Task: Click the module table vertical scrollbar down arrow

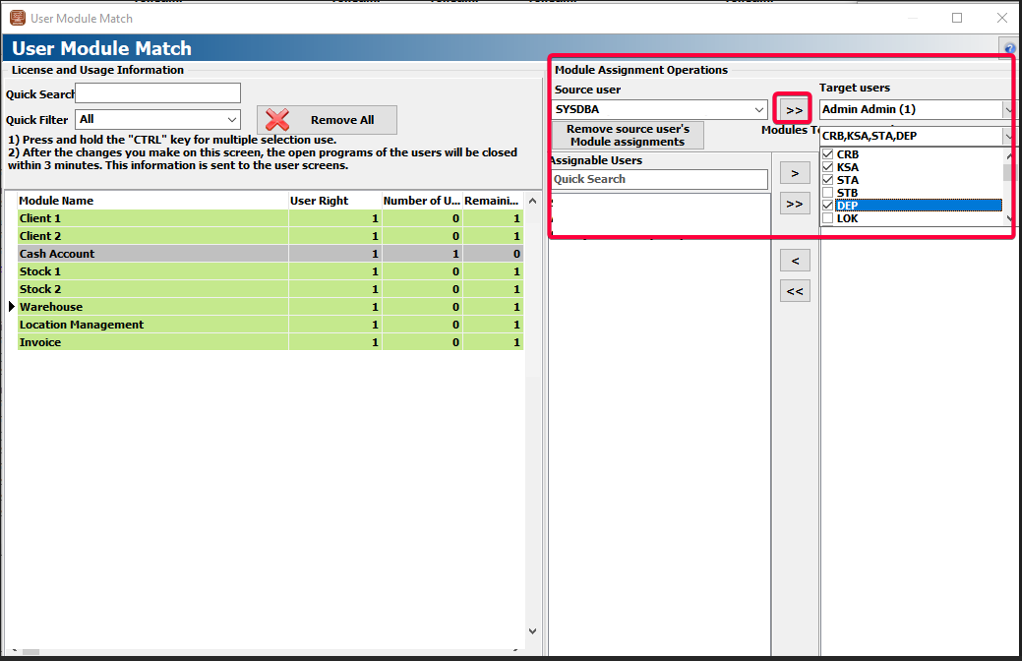Action: (x=532, y=632)
